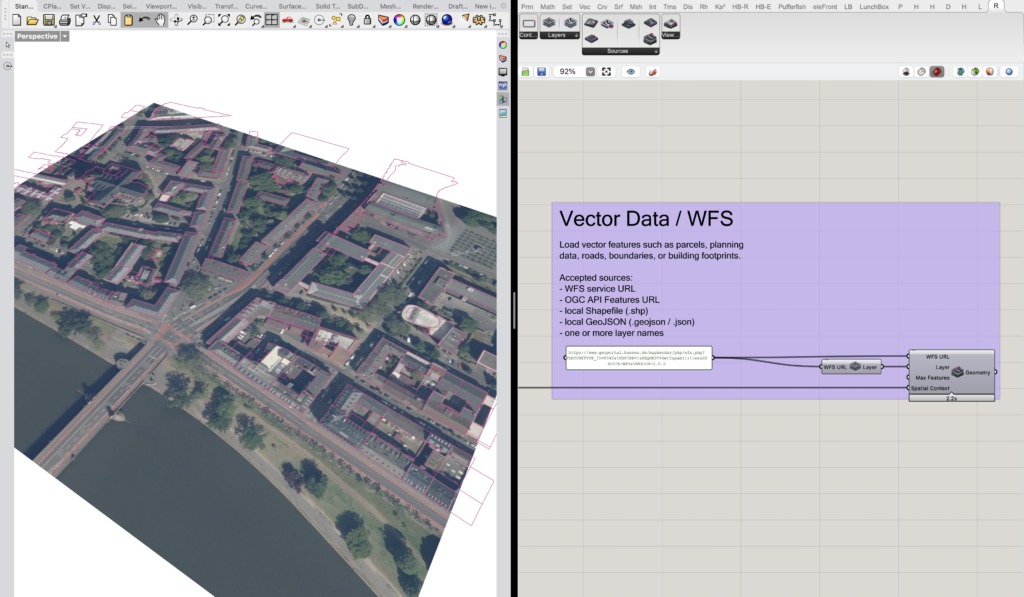
Task: Select the WFS URL to Layer component
Action: point(851,367)
